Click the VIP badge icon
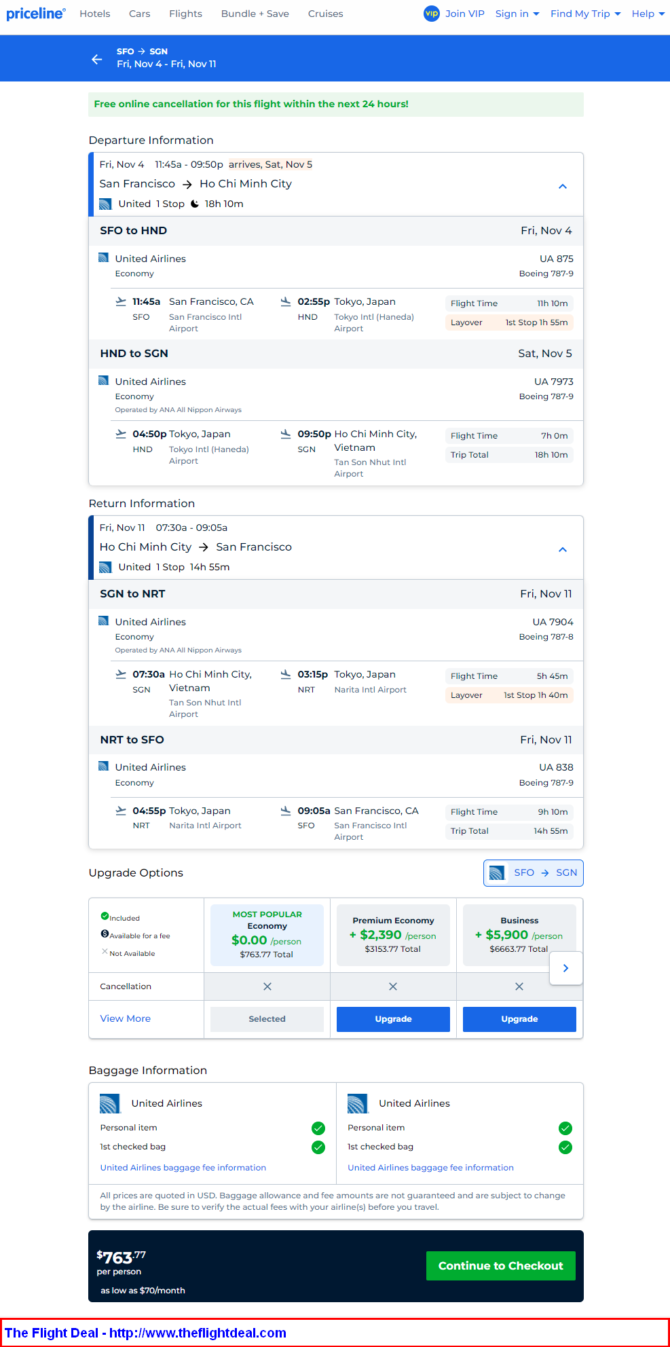Screen dimensions: 670x1347 click(x=431, y=14)
